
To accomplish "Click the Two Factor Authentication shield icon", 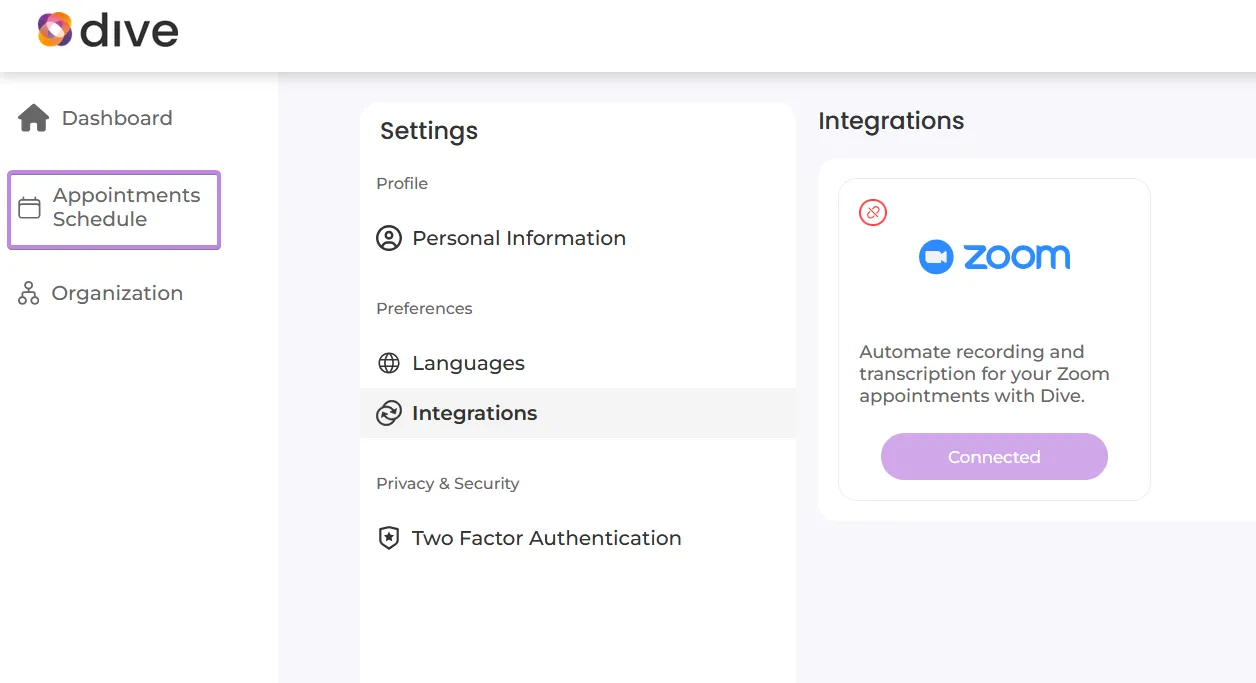I will click(389, 538).
